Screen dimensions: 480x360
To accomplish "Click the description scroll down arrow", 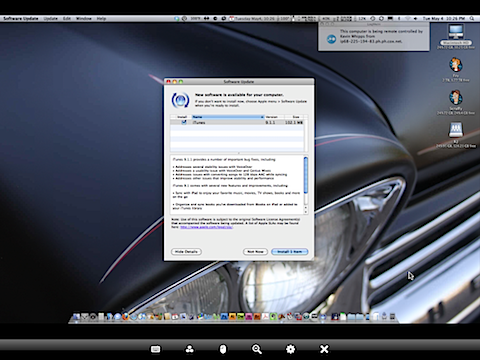I will click(306, 212).
